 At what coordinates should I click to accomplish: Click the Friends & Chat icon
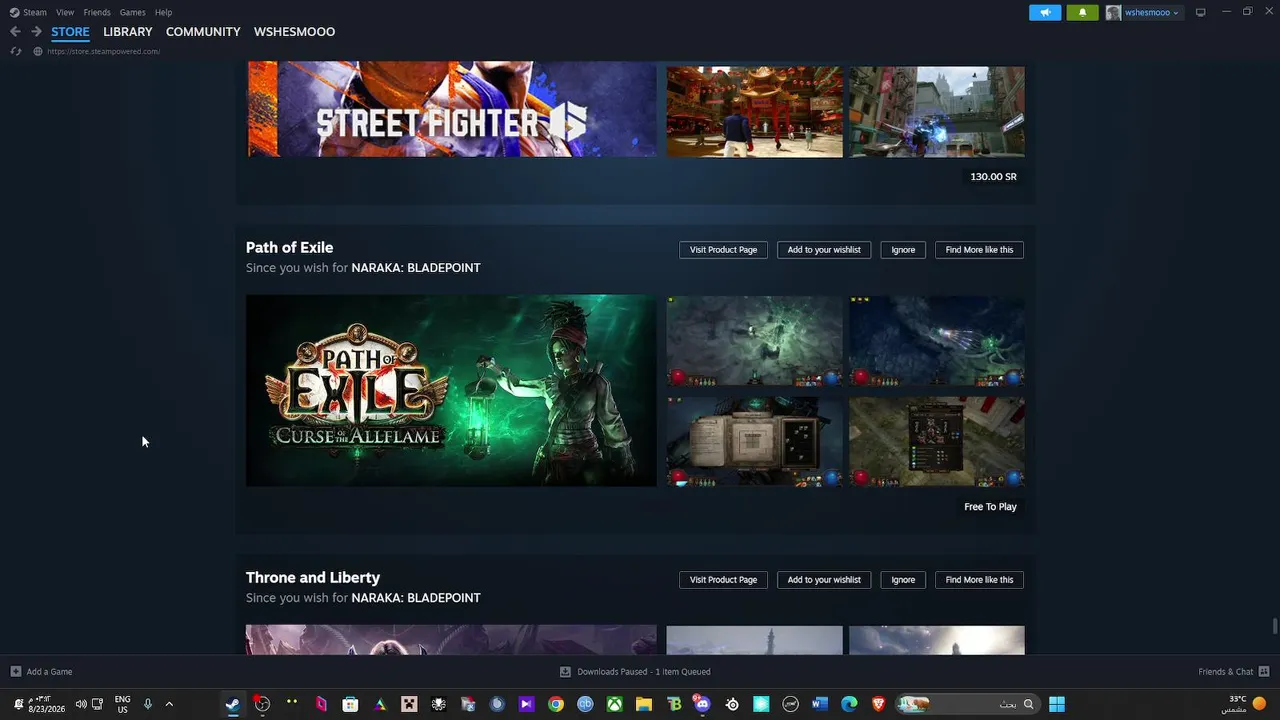tap(1264, 672)
